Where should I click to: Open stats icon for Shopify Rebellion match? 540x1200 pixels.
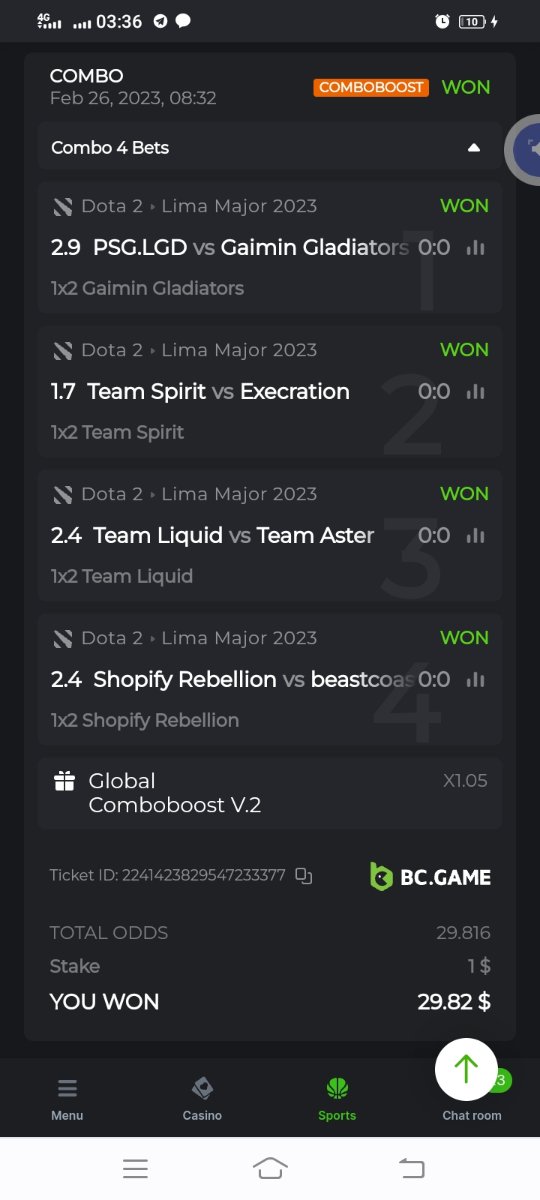[475, 680]
